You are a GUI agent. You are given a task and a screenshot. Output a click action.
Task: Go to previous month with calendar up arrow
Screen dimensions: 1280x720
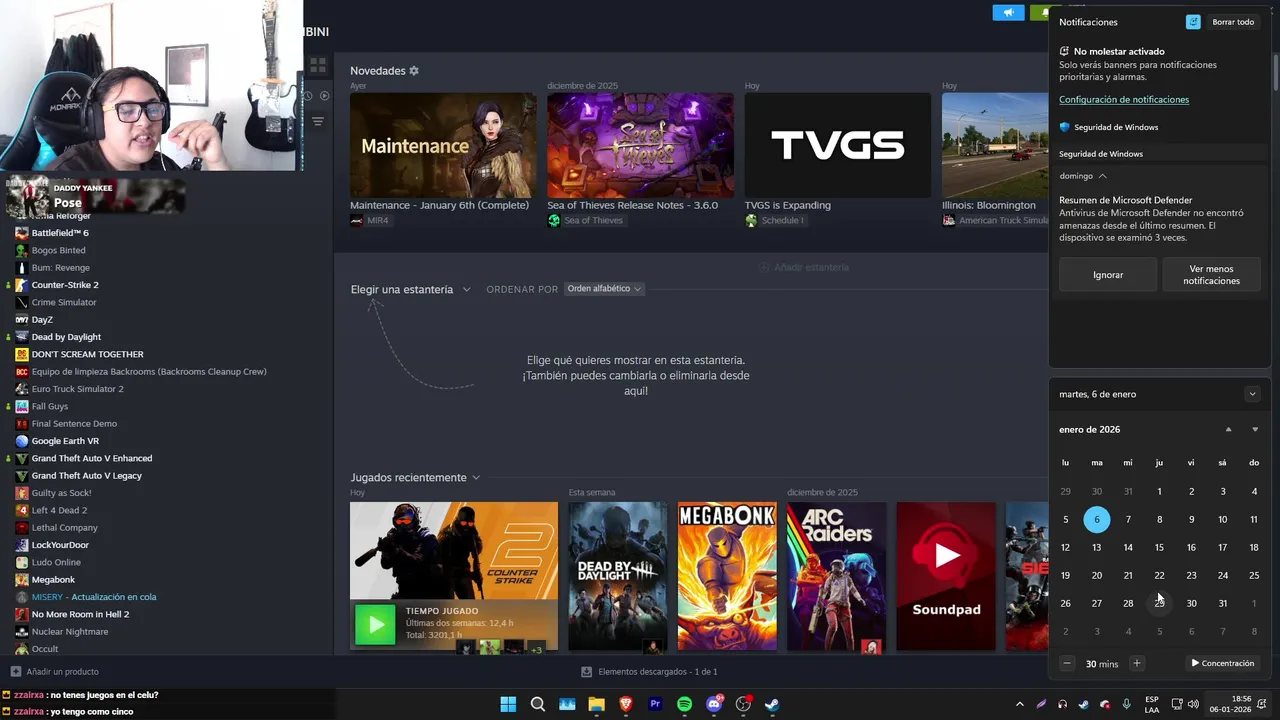pyautogui.click(x=1229, y=430)
